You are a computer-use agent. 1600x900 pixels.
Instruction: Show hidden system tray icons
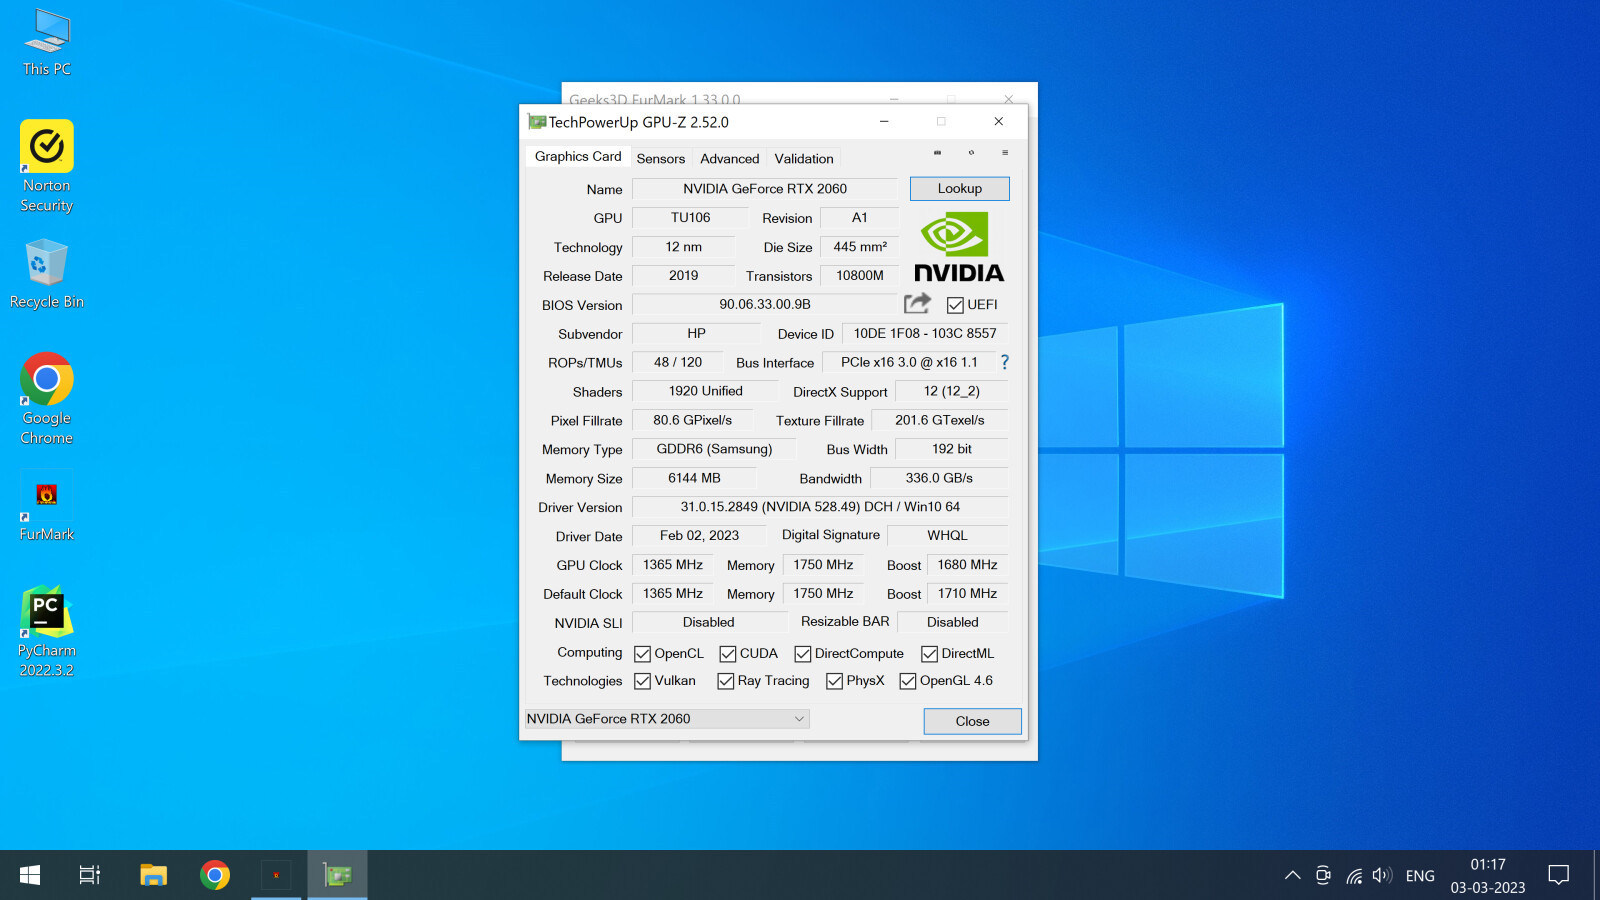pyautogui.click(x=1292, y=875)
